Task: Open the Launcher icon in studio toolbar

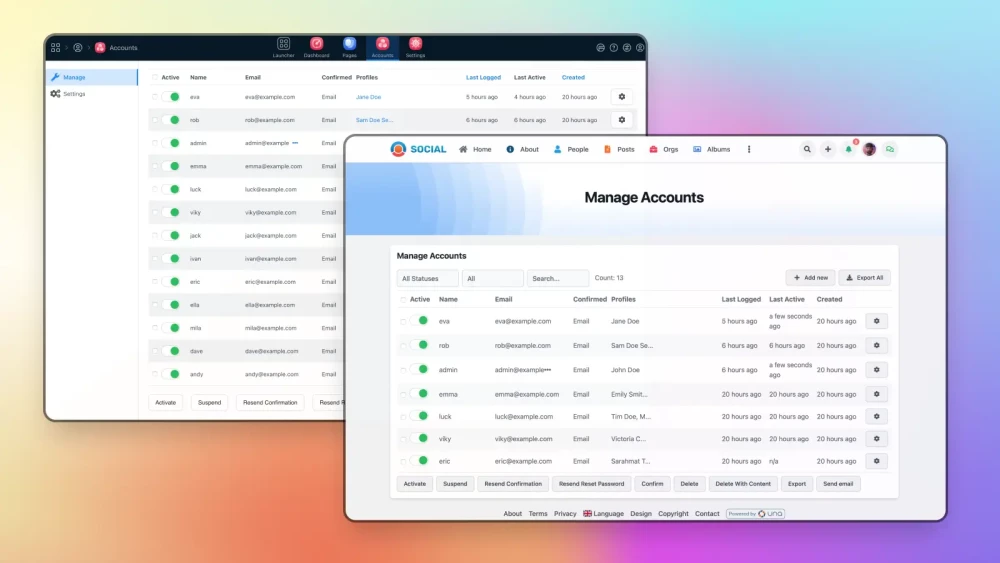Action: (x=283, y=45)
